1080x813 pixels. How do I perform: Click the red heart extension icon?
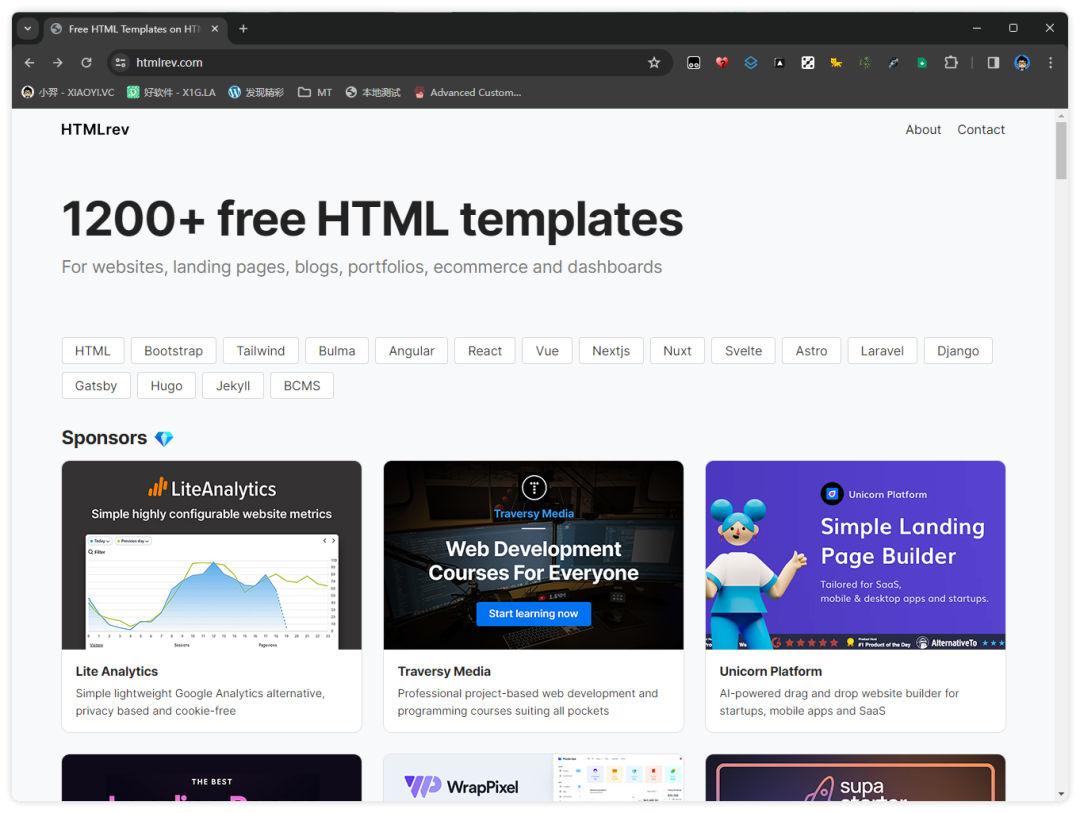pos(722,63)
